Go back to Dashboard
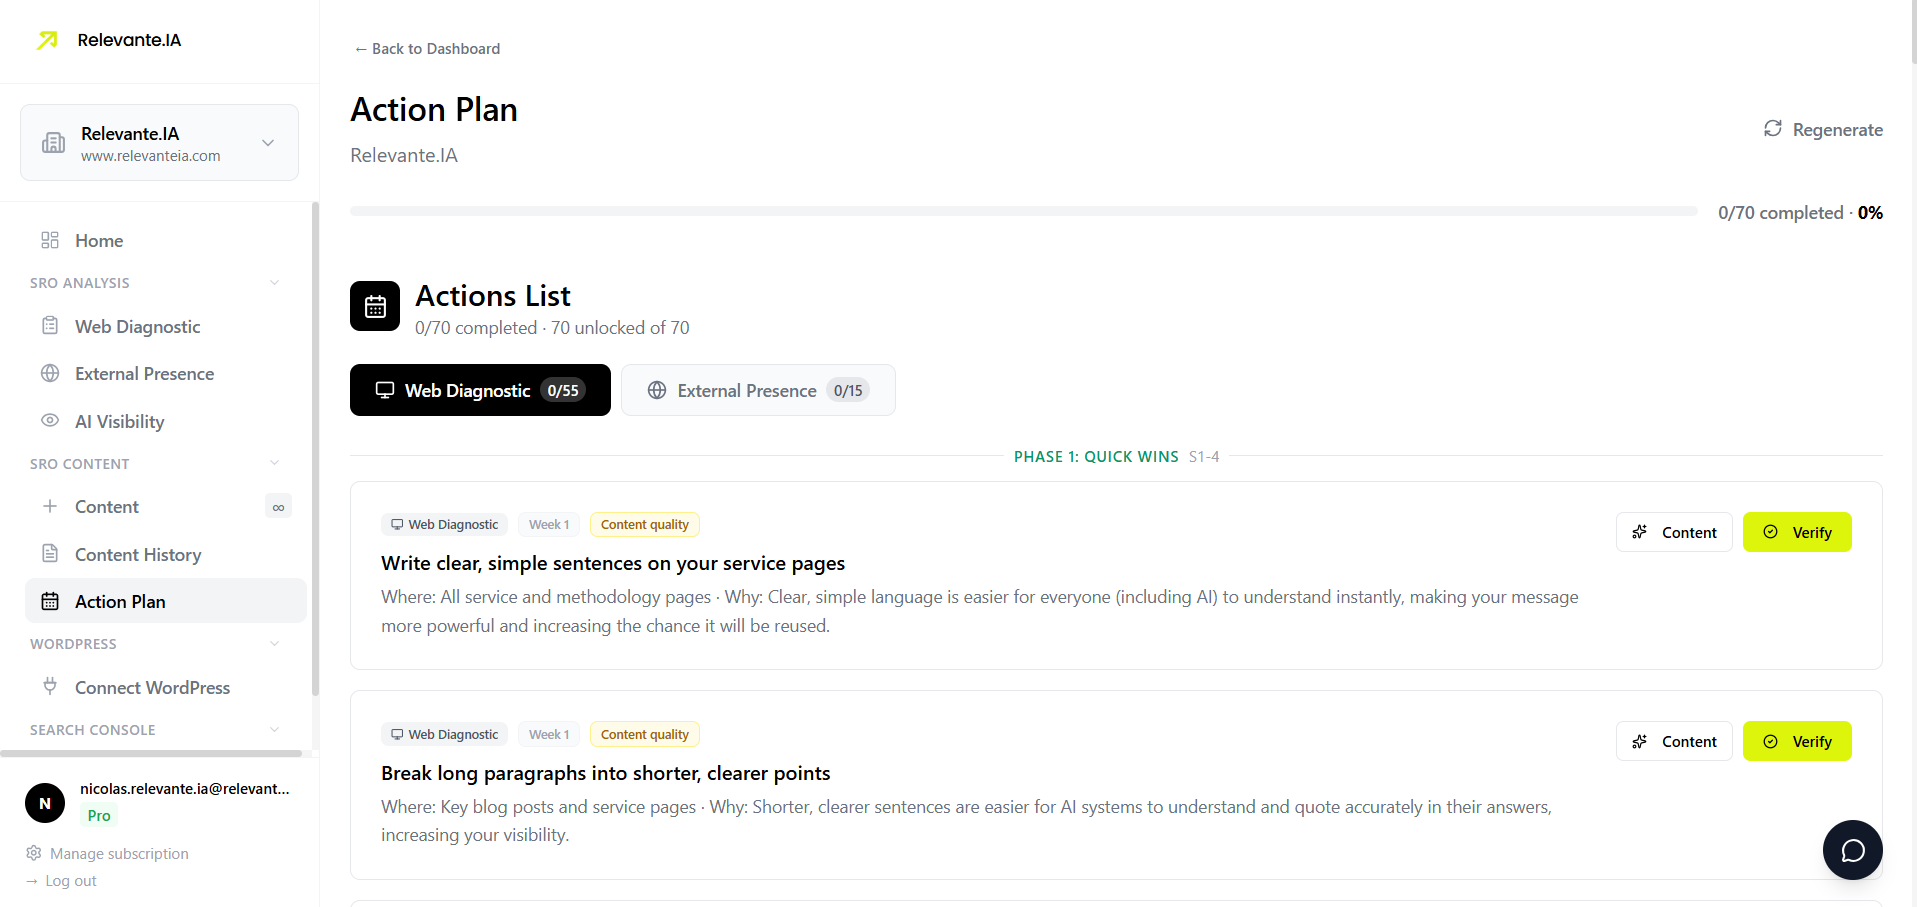1917x907 pixels. coord(425,48)
